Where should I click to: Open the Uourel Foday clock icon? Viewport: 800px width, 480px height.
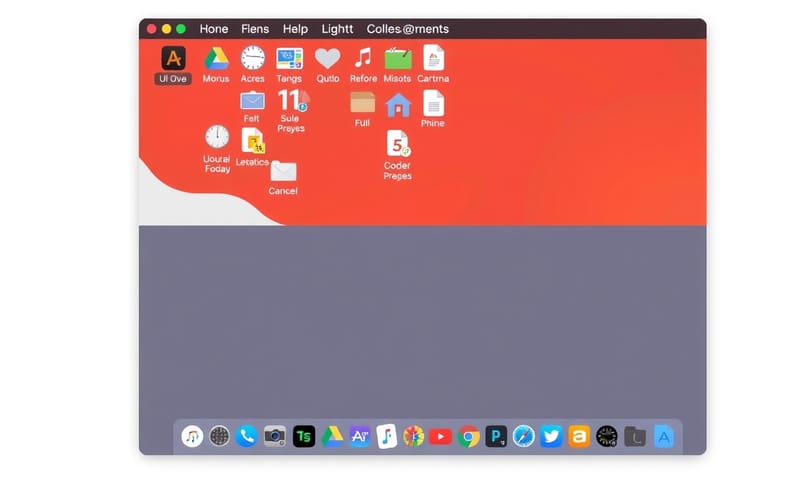217,137
